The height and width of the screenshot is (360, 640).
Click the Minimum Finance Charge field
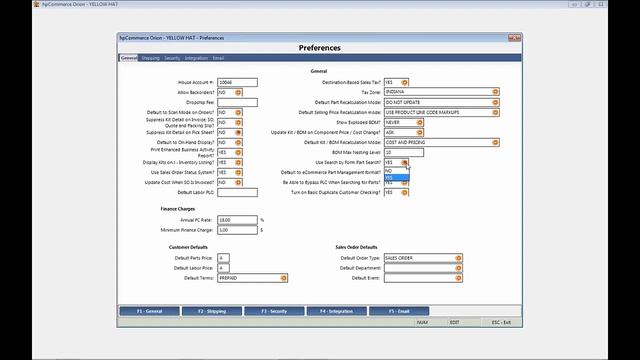(x=237, y=230)
